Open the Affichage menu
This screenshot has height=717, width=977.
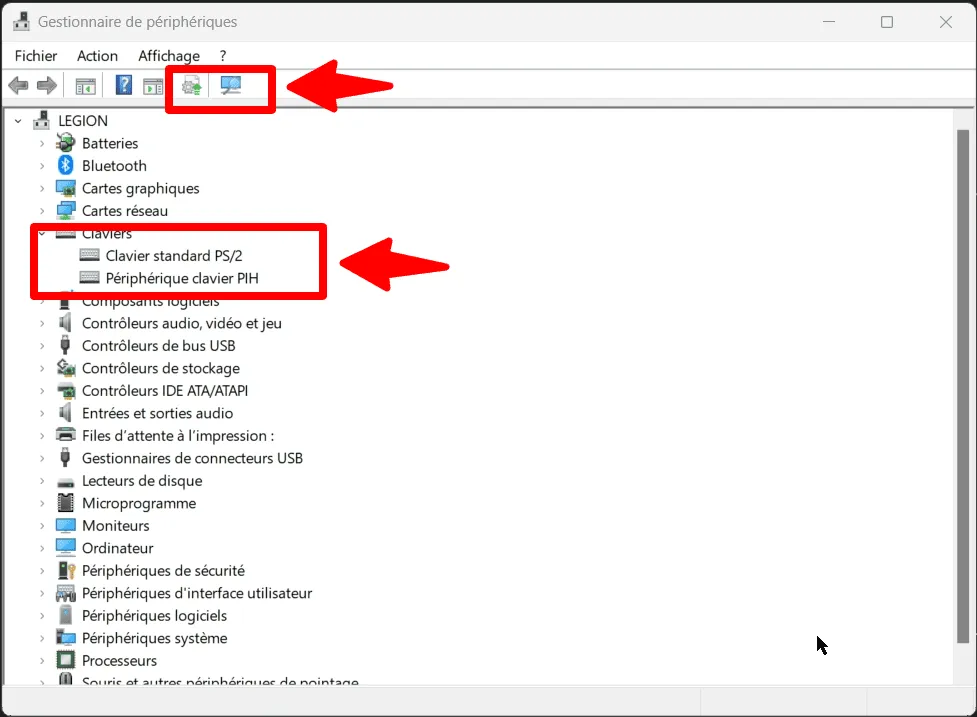pyautogui.click(x=169, y=55)
